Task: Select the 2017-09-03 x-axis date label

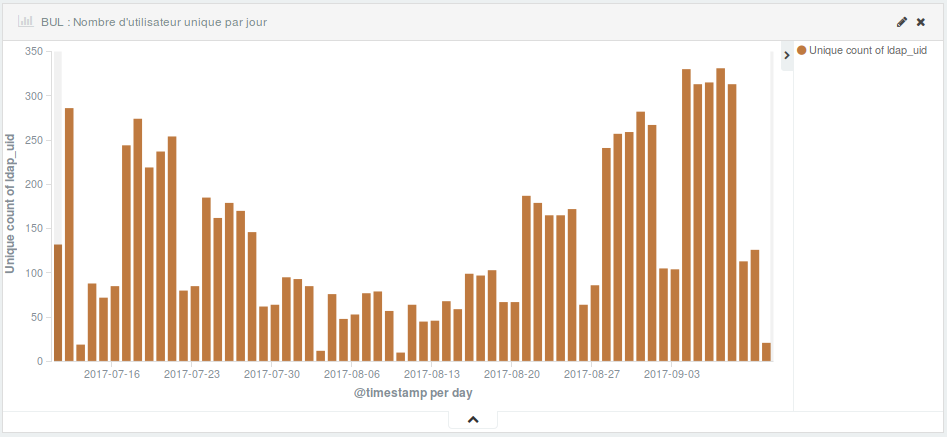Action: 672,374
